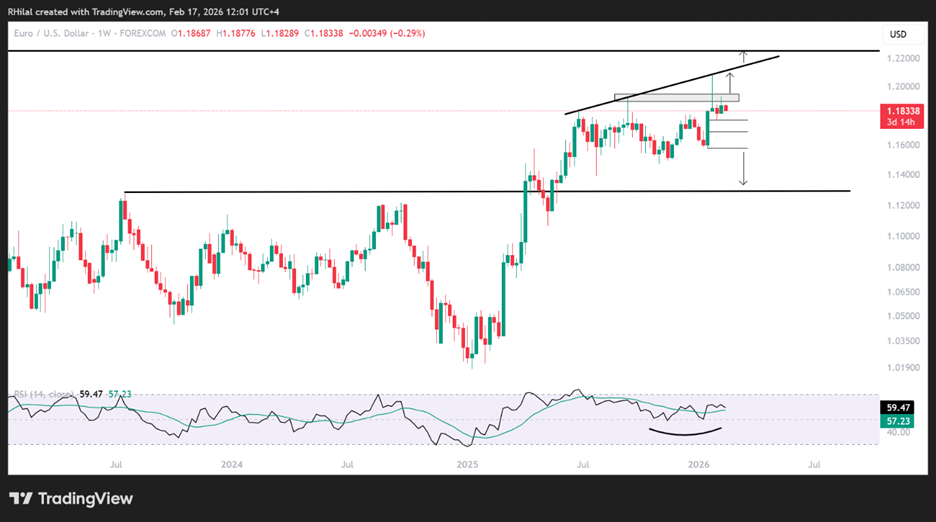Click the 1.14000 price axis label

903,174
